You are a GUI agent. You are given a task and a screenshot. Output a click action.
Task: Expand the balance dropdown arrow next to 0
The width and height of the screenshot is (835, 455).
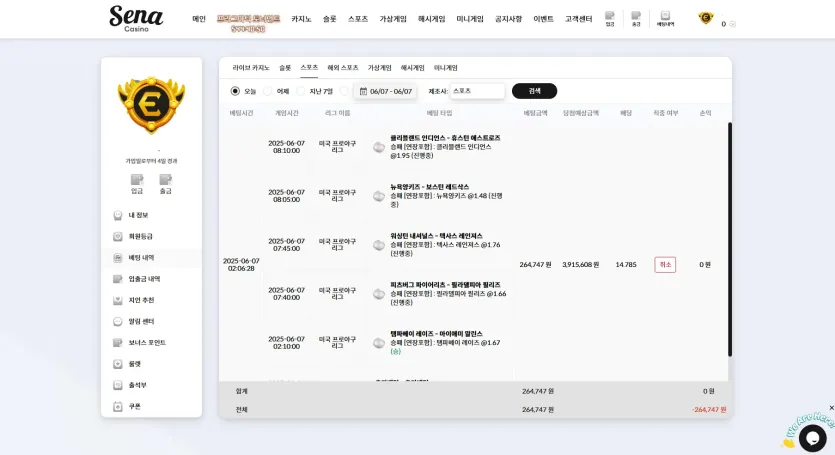click(733, 24)
